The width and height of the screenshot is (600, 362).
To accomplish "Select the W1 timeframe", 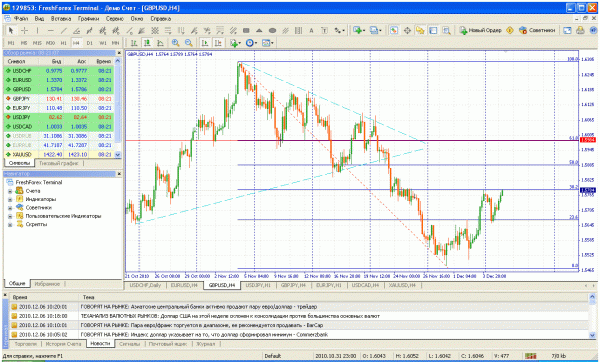I will pos(102,43).
